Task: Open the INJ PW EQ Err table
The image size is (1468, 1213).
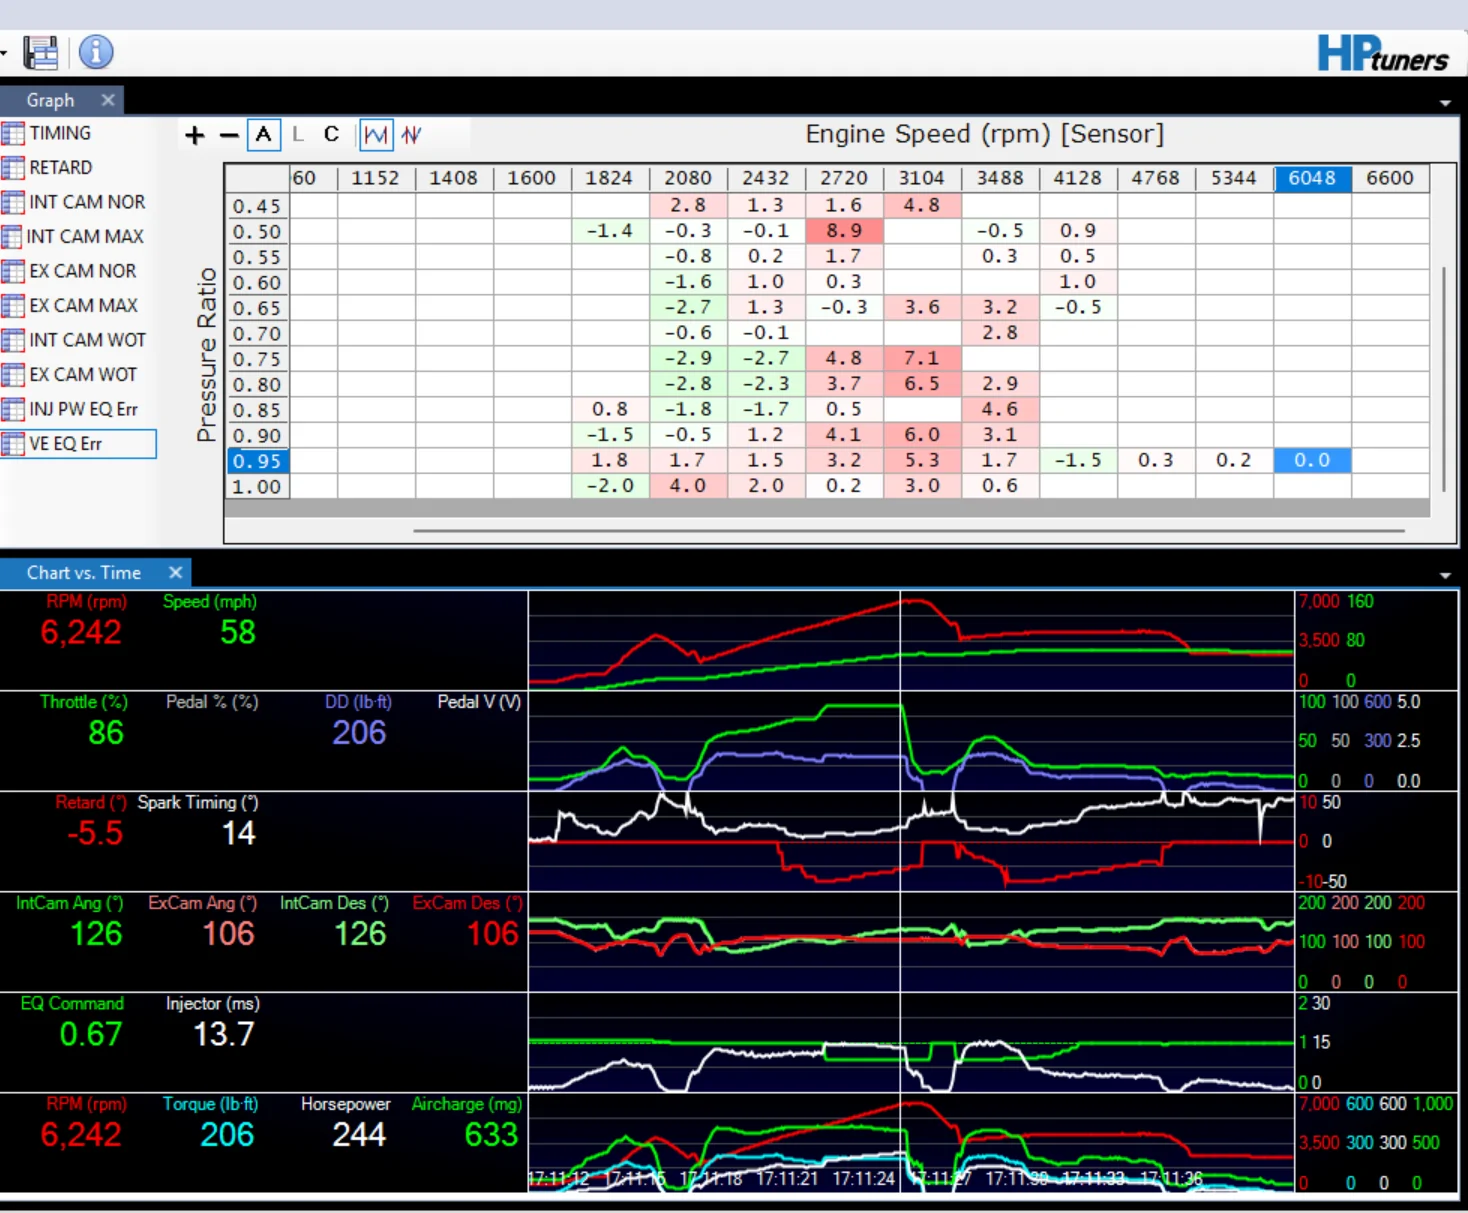Action: (x=83, y=409)
